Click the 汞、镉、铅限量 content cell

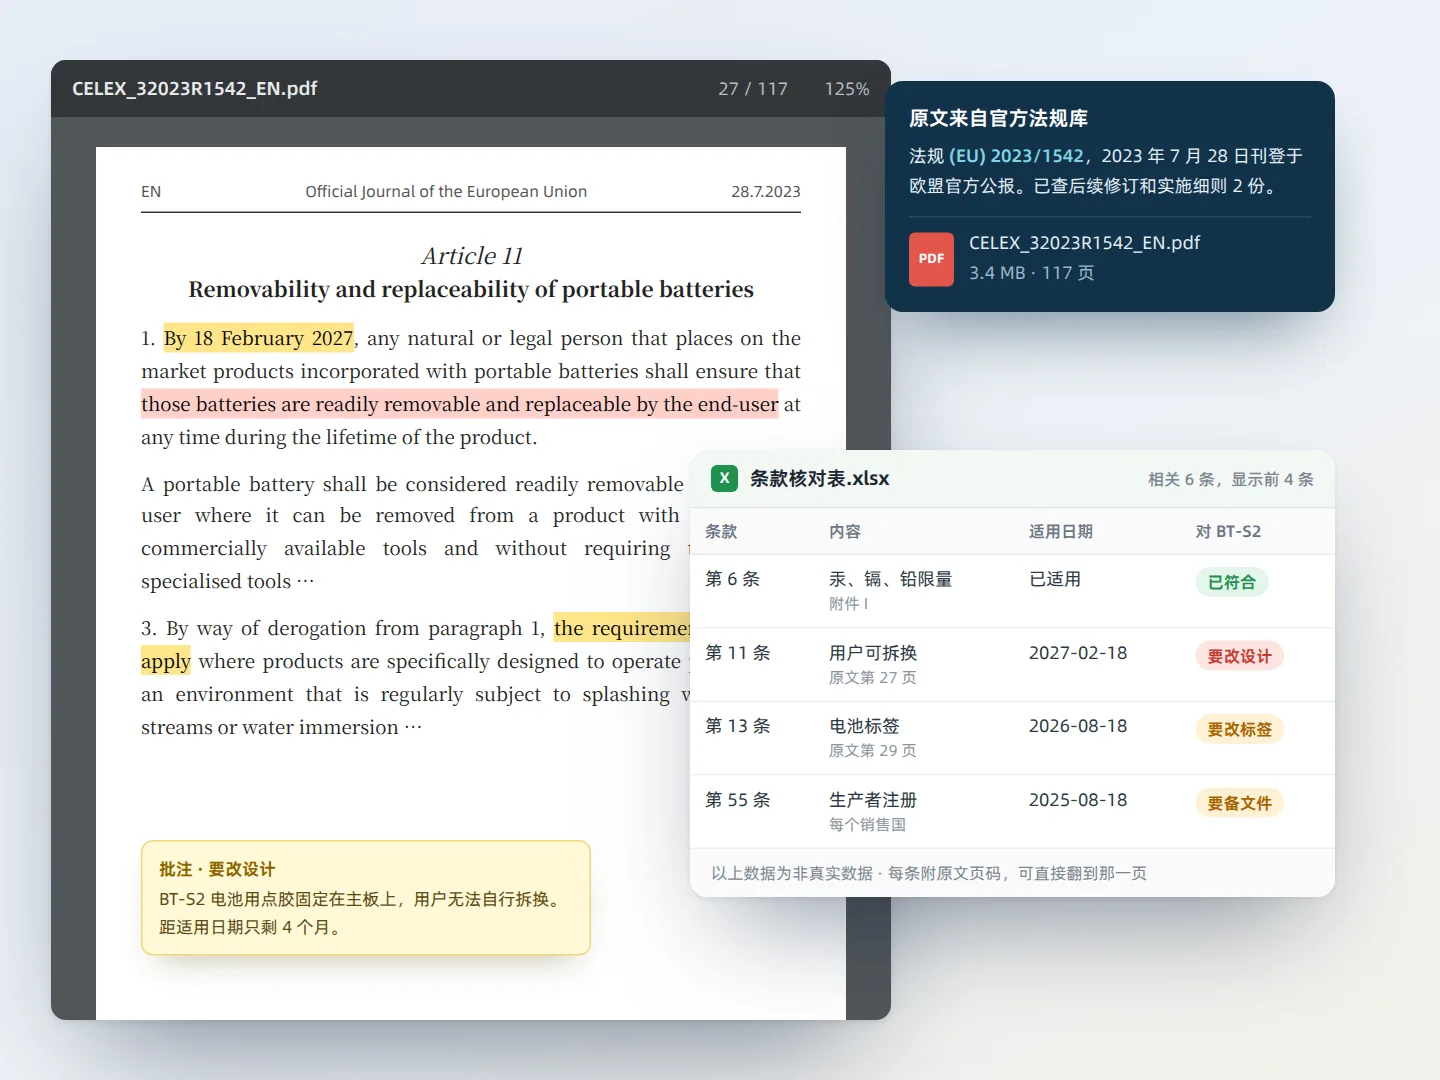[x=891, y=579]
